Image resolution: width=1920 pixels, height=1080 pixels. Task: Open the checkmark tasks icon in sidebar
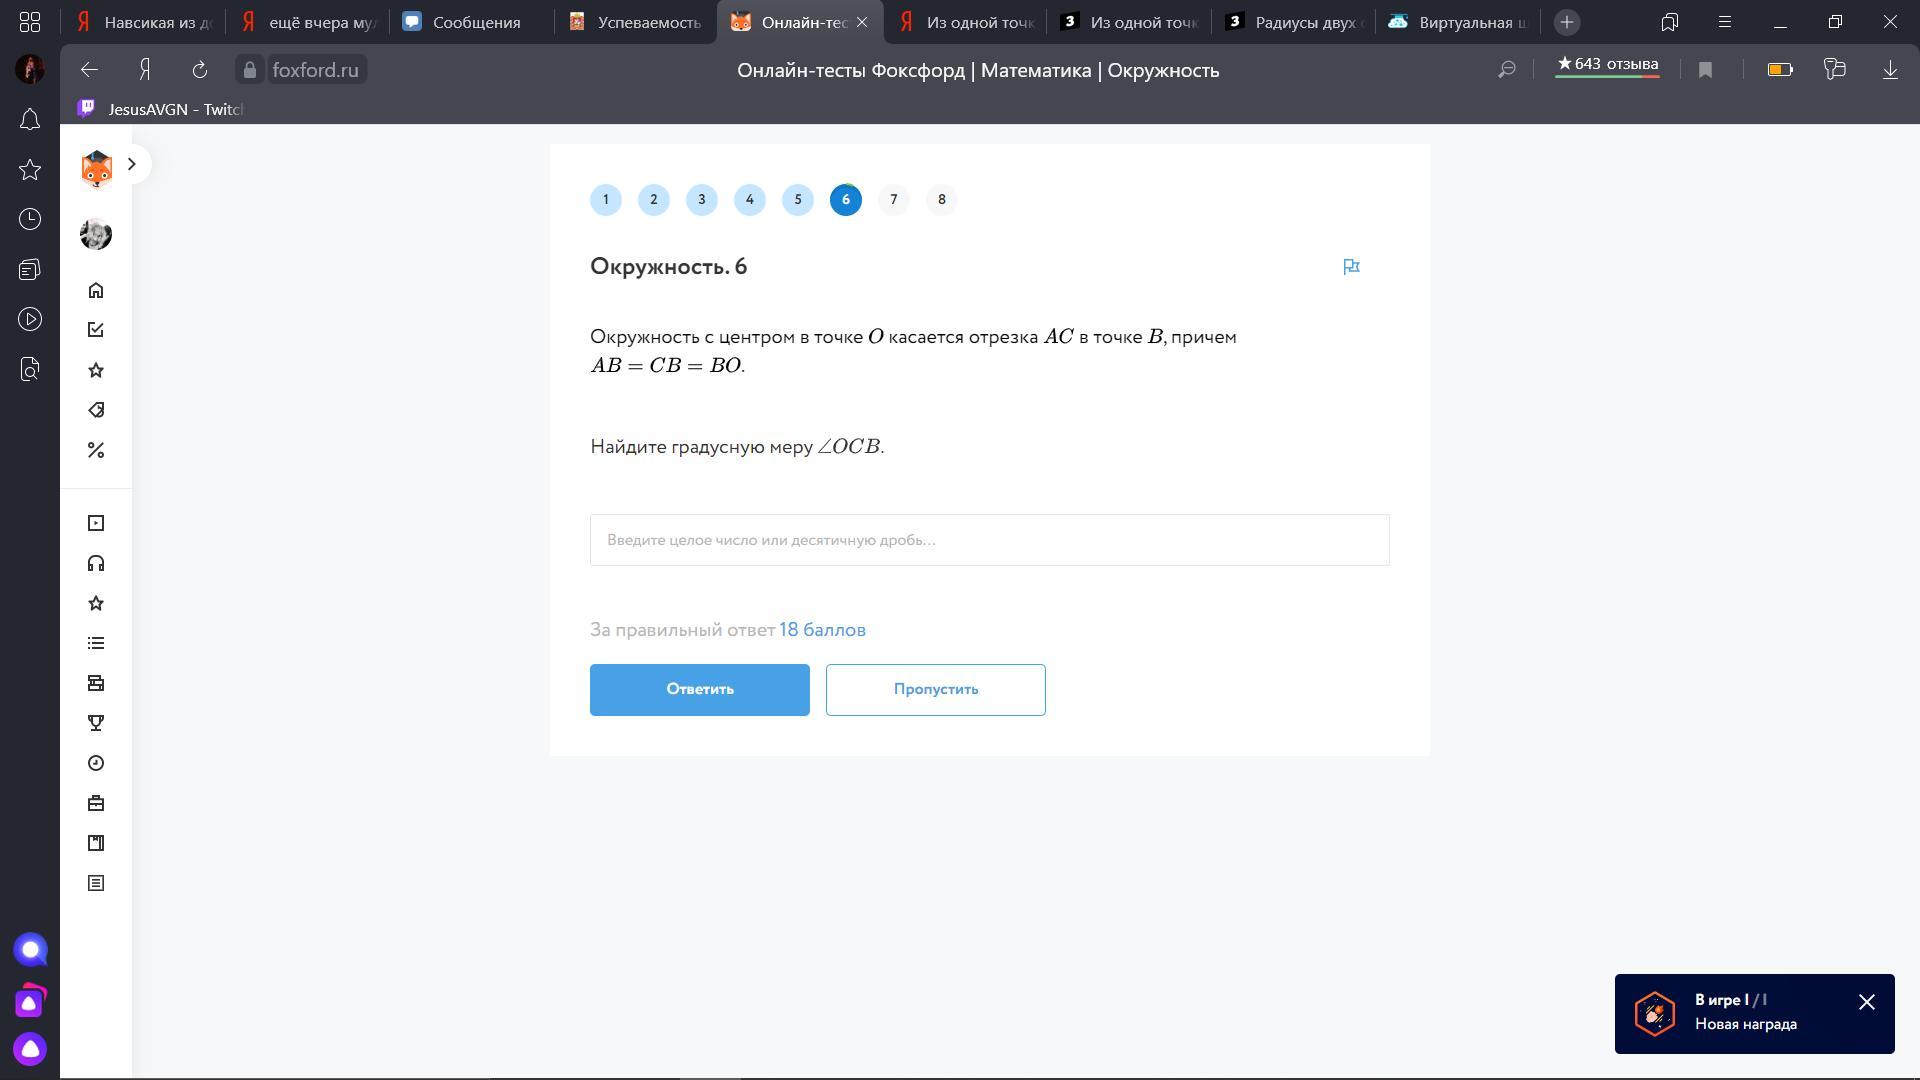pos(96,330)
